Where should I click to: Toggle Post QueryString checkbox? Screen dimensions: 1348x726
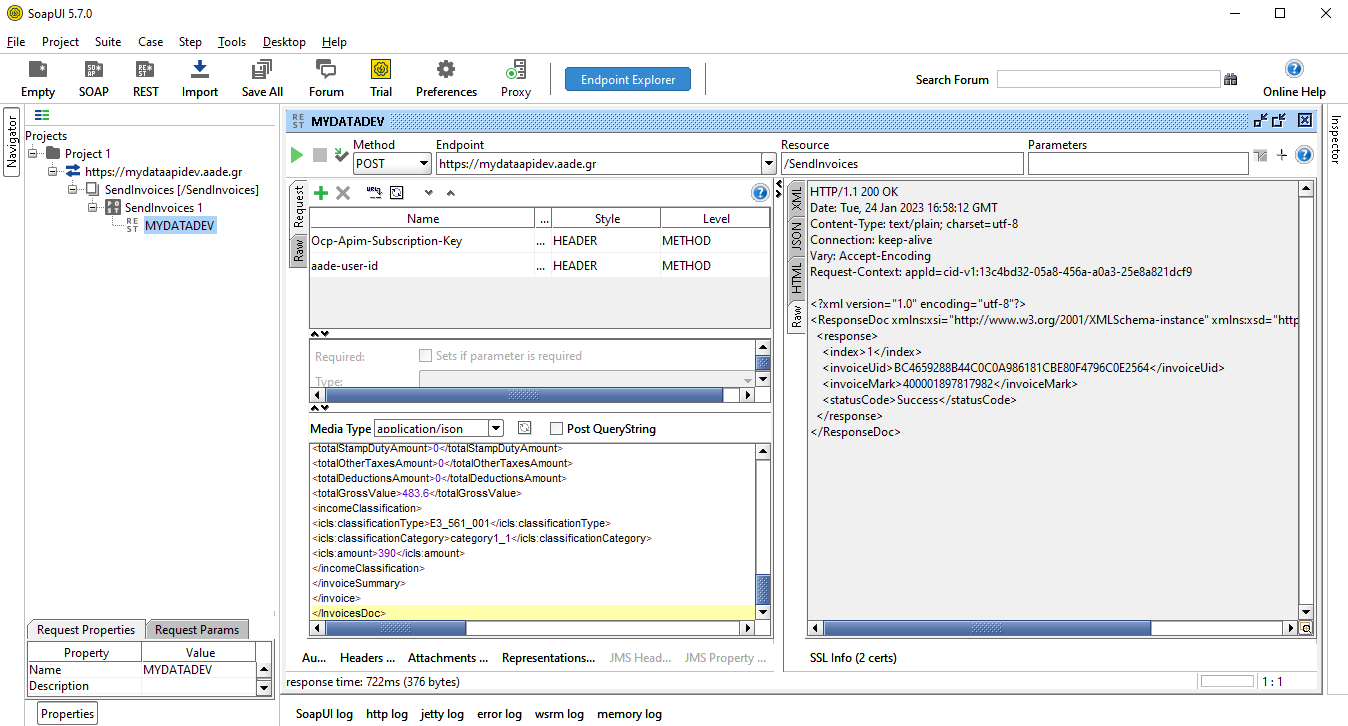pyautogui.click(x=557, y=429)
